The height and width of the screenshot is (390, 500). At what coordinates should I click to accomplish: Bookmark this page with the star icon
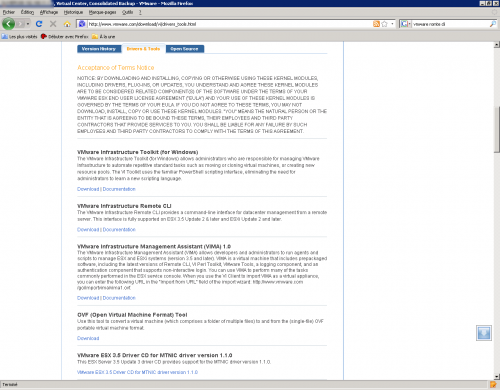point(384,24)
